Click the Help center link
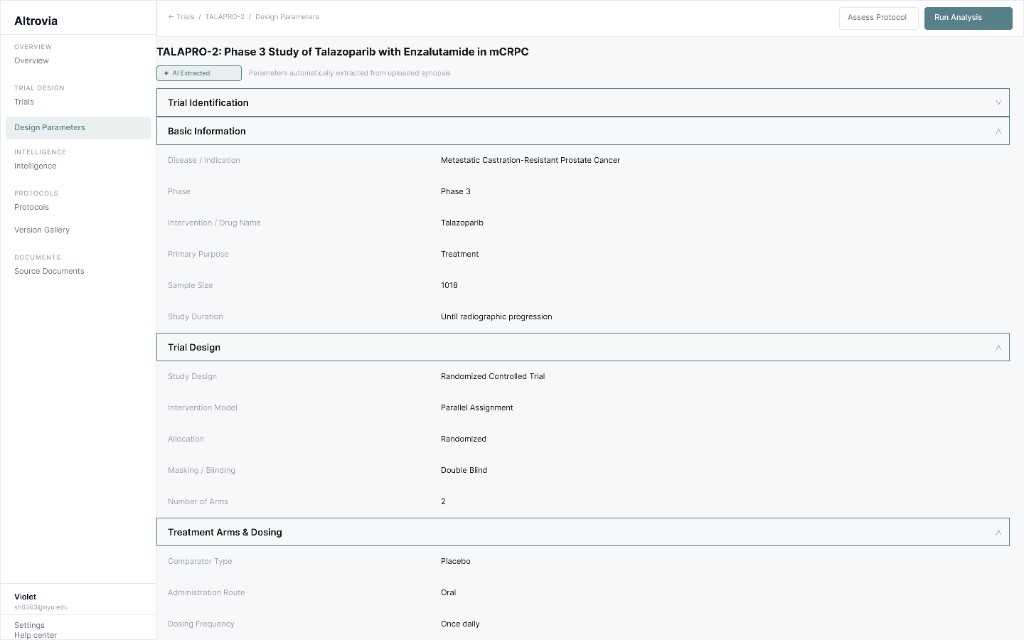Screen dimensions: 1024x640 pyautogui.click(x=33, y=635)
